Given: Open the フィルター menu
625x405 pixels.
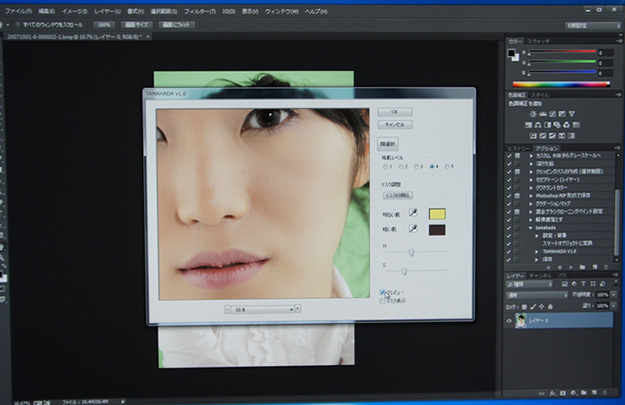Looking at the screenshot, I should point(198,9).
